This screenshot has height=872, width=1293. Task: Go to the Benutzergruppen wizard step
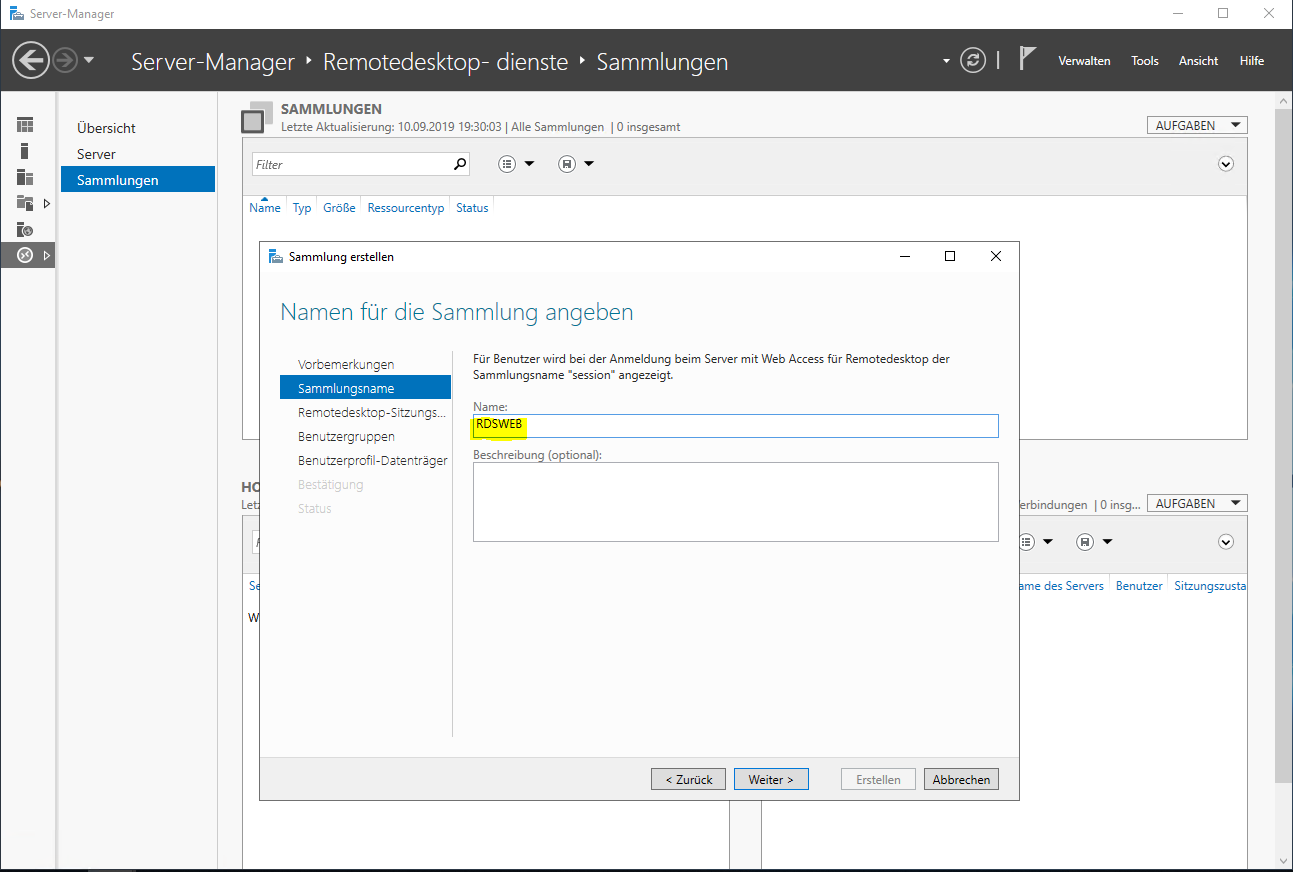click(346, 436)
